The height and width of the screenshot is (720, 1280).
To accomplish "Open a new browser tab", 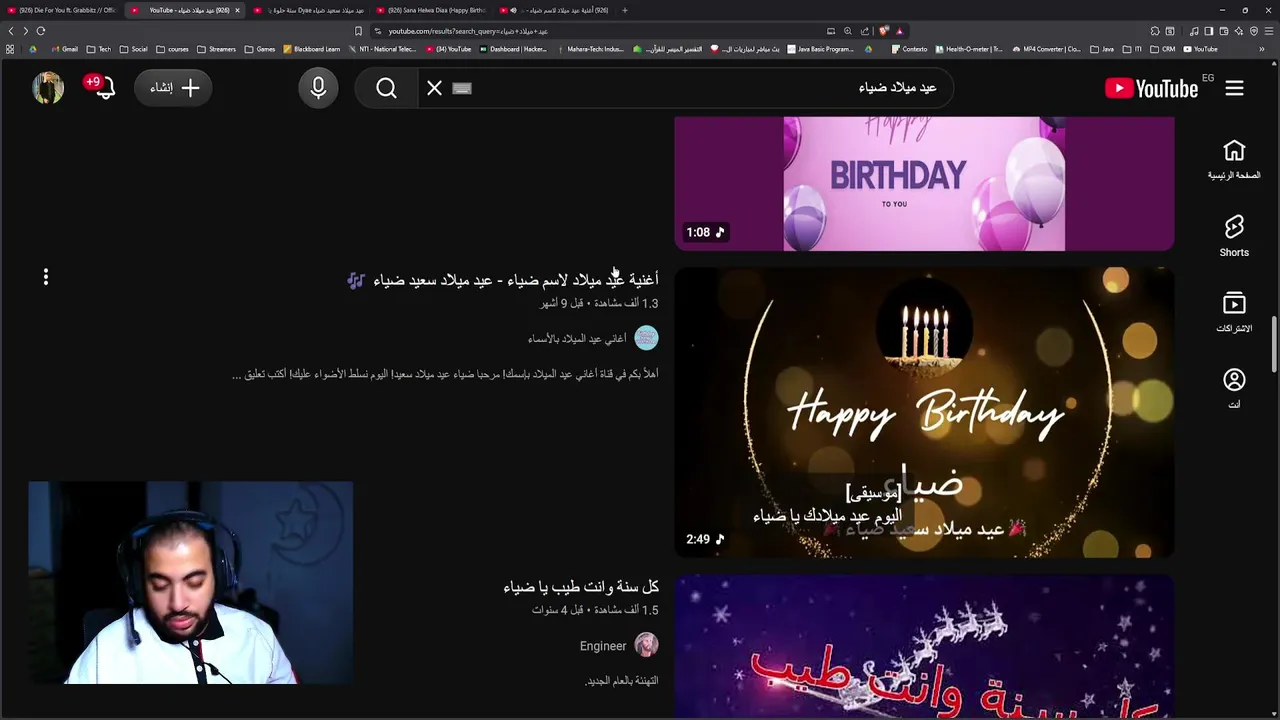I will 625,10.
